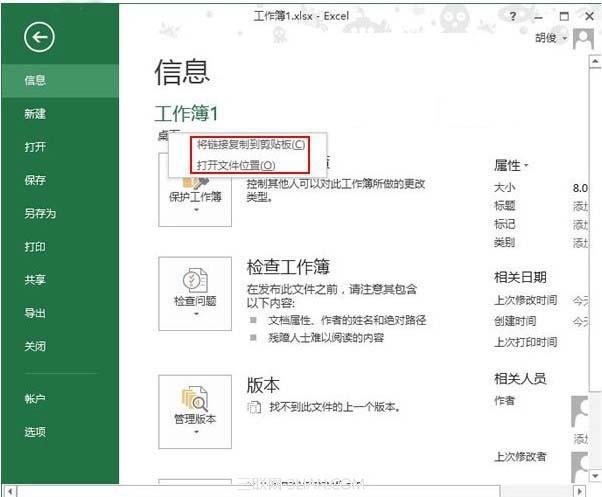Click the 大小 property label
The image size is (602, 497).
[504, 188]
